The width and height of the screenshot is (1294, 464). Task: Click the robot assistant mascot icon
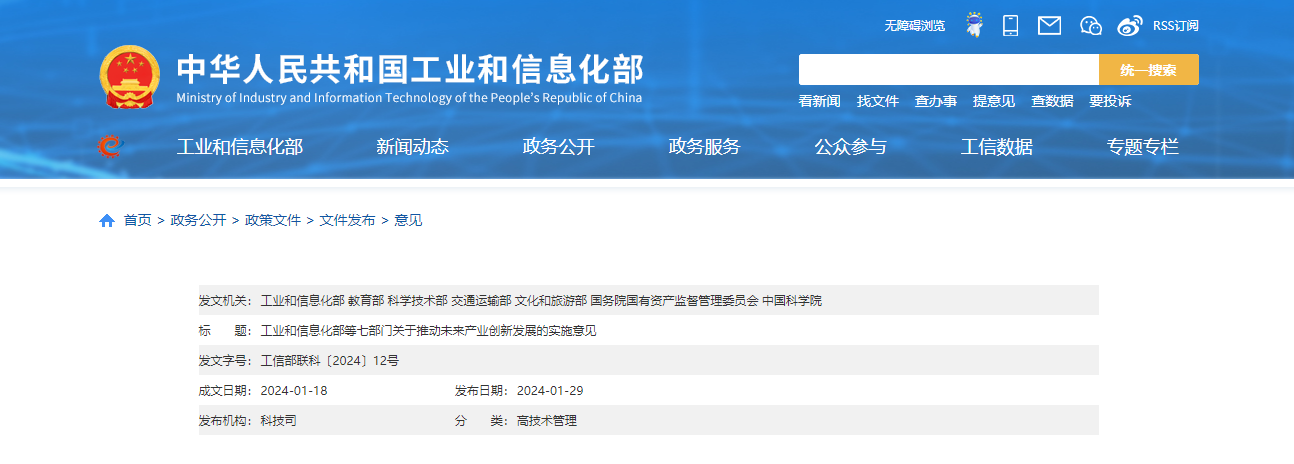pos(973,25)
